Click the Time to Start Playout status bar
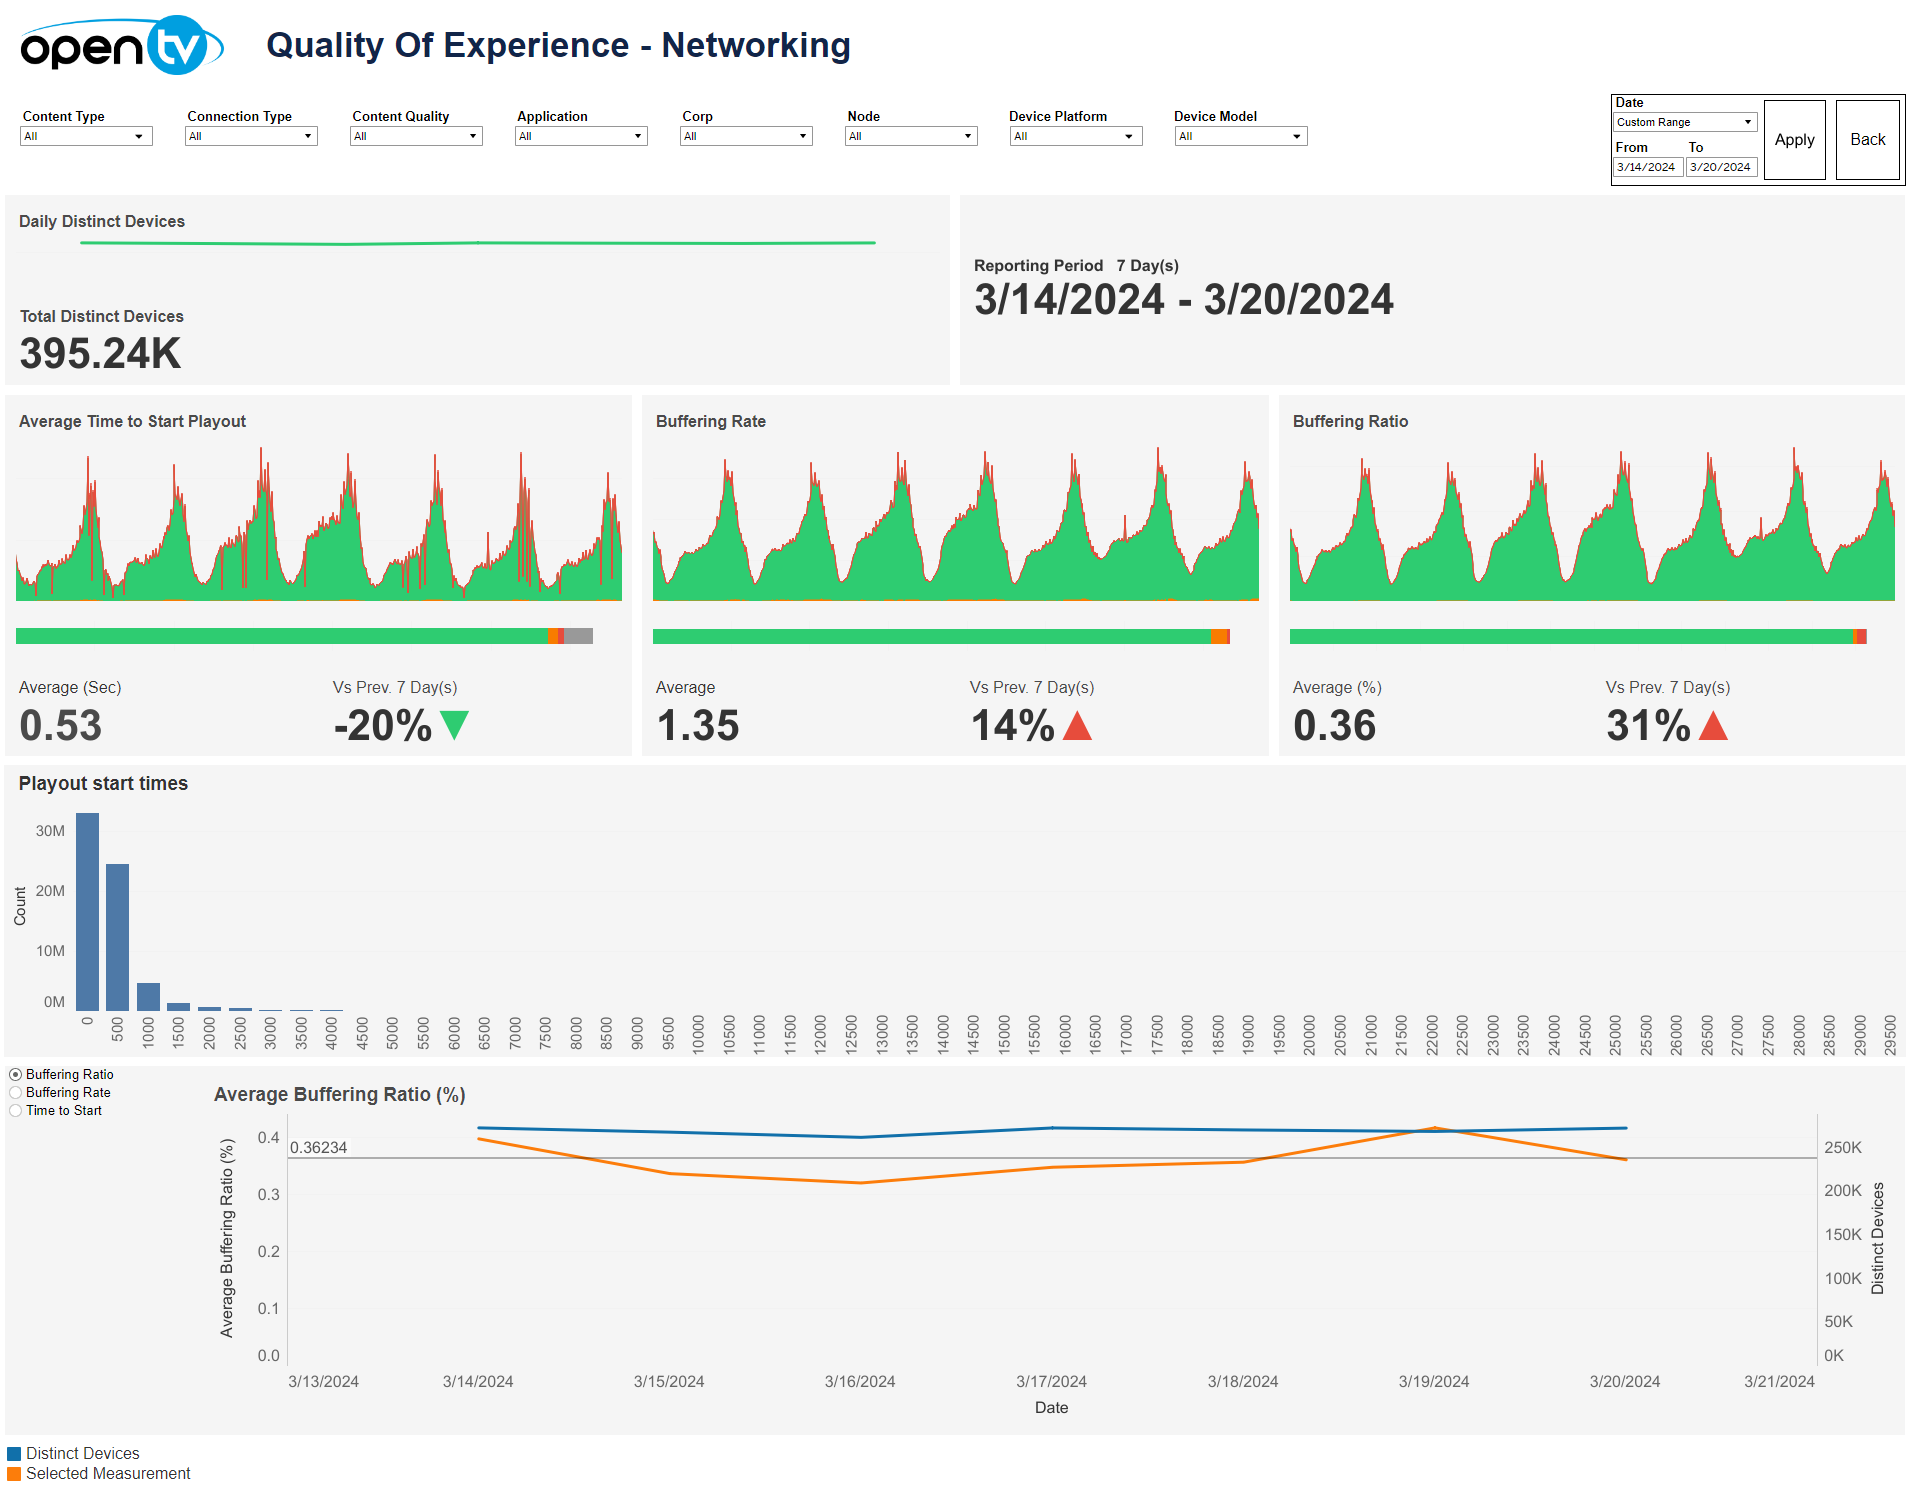 click(x=304, y=636)
